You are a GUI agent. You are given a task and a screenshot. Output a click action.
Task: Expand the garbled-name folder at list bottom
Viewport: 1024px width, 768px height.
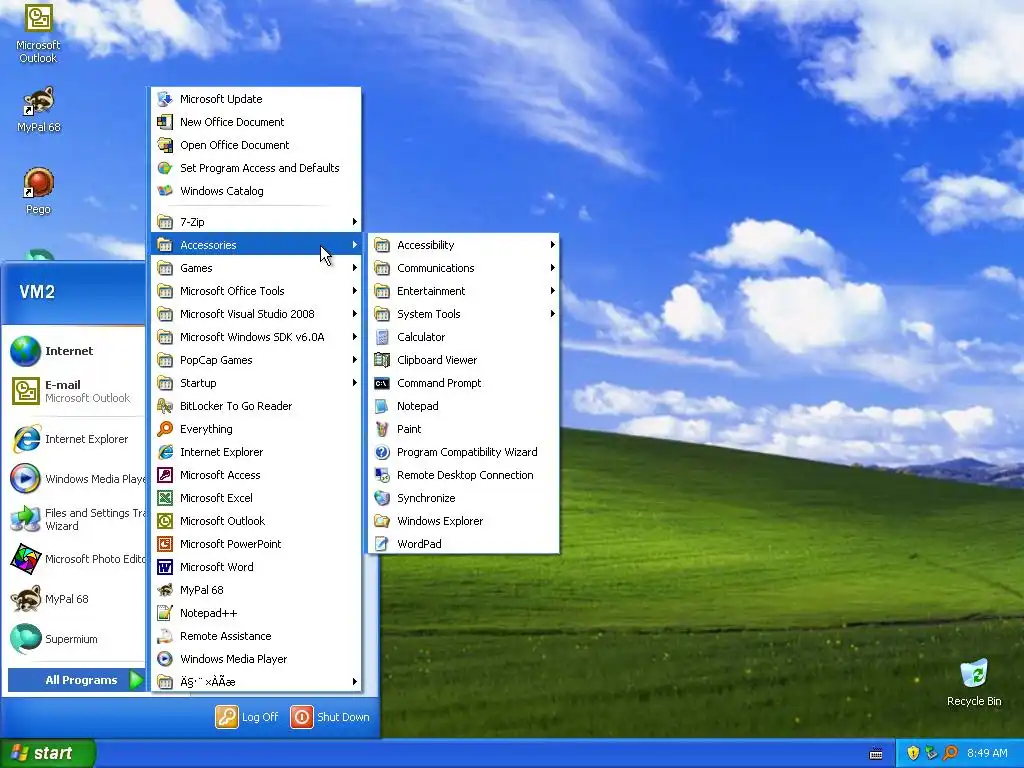(256, 681)
